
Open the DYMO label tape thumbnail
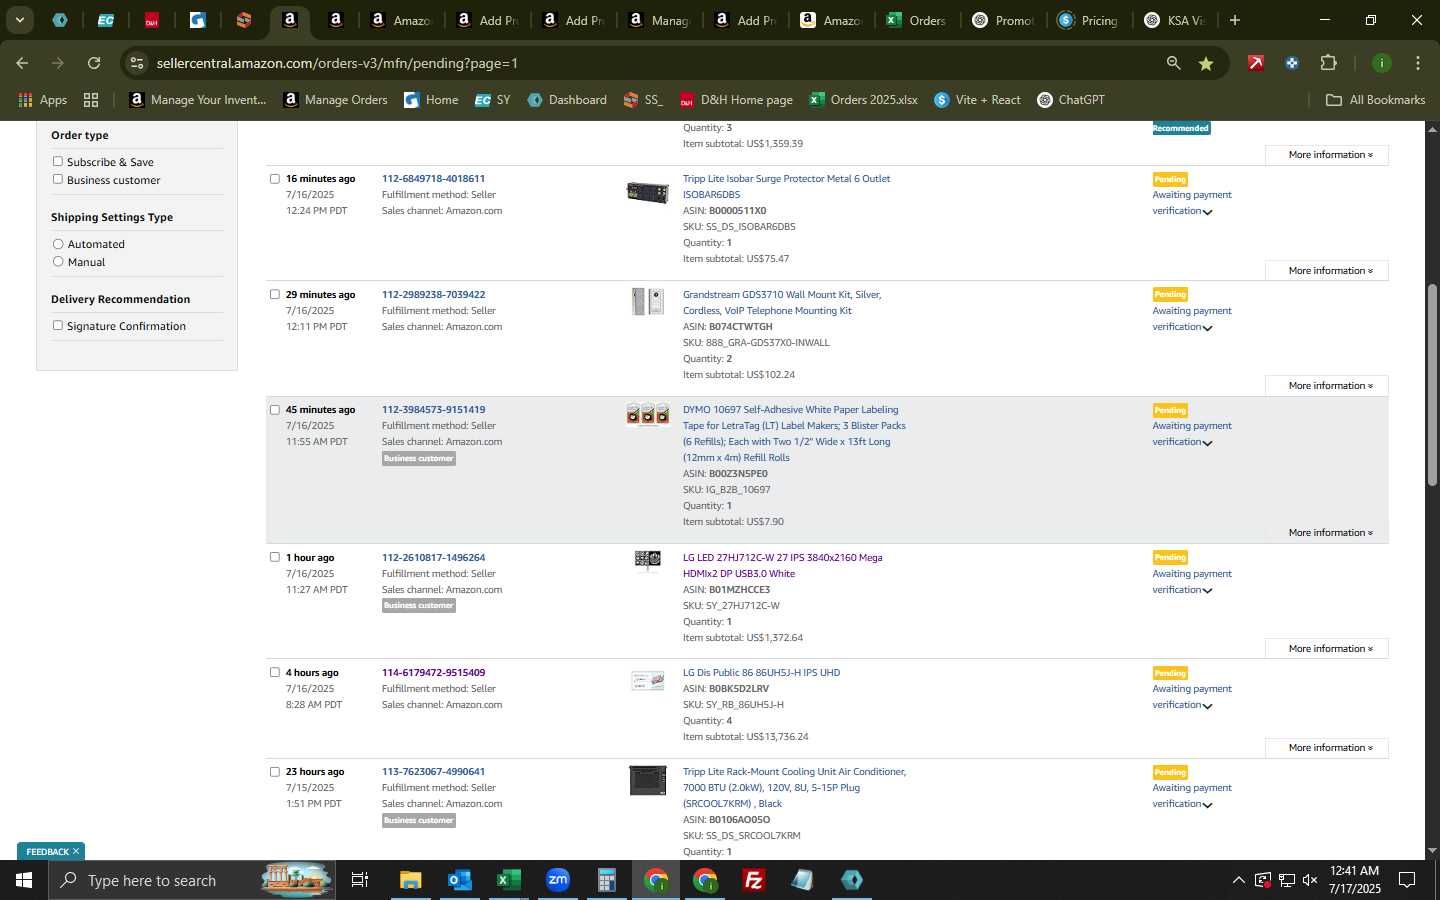[x=647, y=414]
